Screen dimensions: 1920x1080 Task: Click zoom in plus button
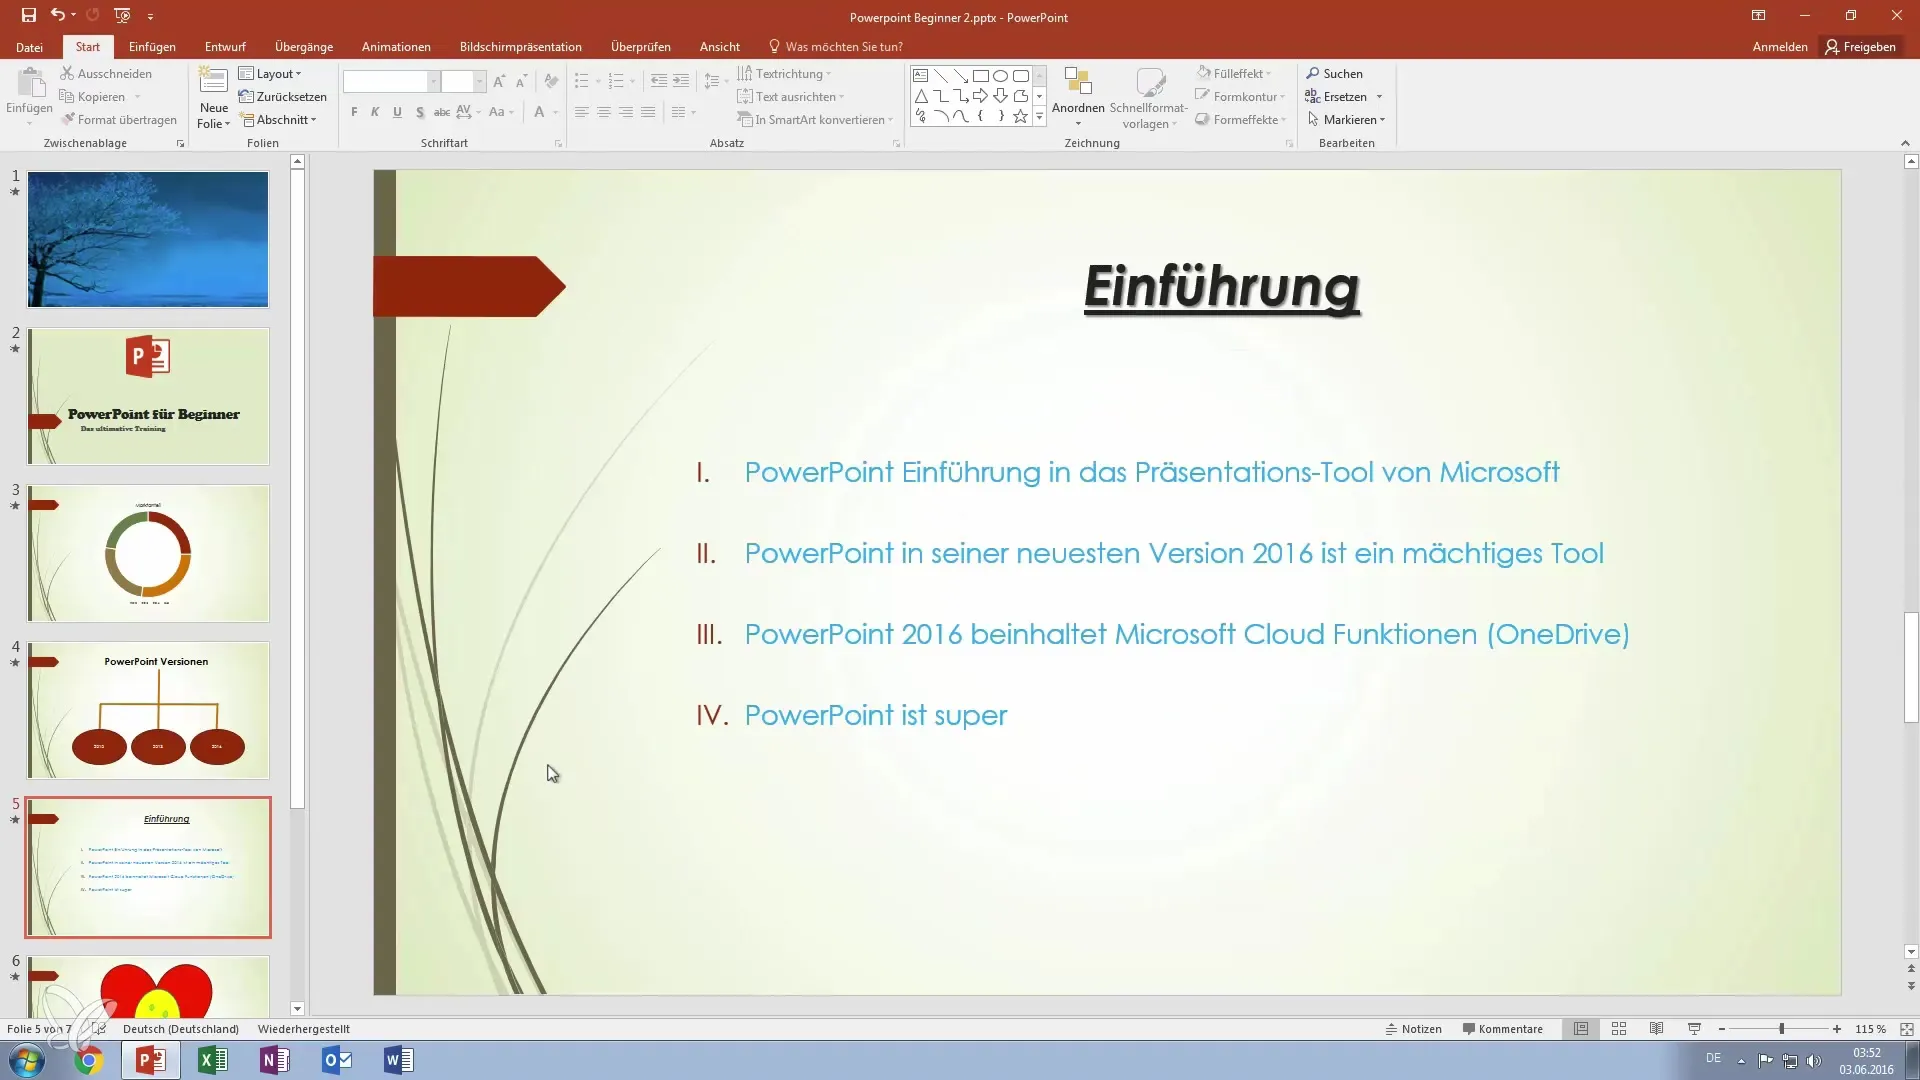click(1837, 1029)
